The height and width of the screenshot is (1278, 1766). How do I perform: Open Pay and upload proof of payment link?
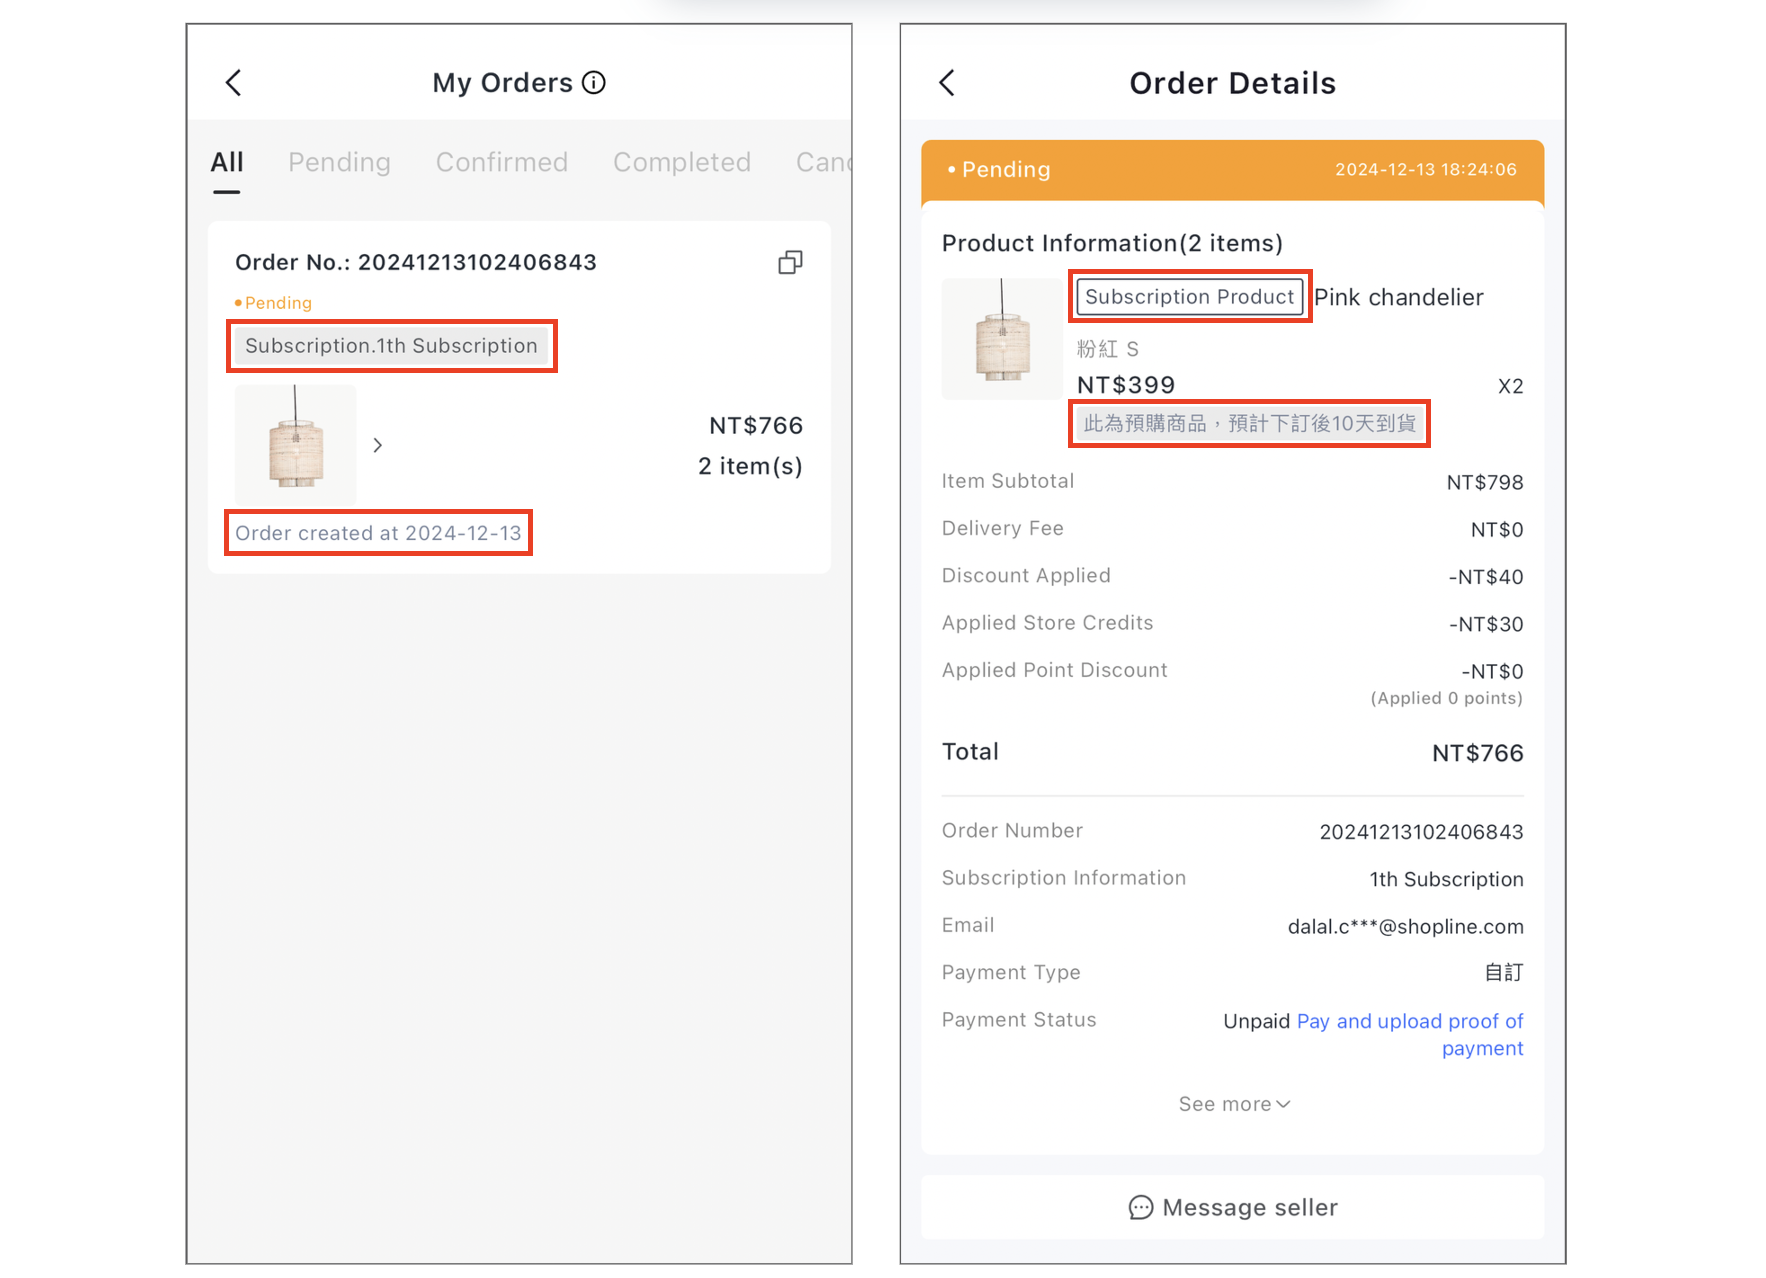(1410, 1035)
